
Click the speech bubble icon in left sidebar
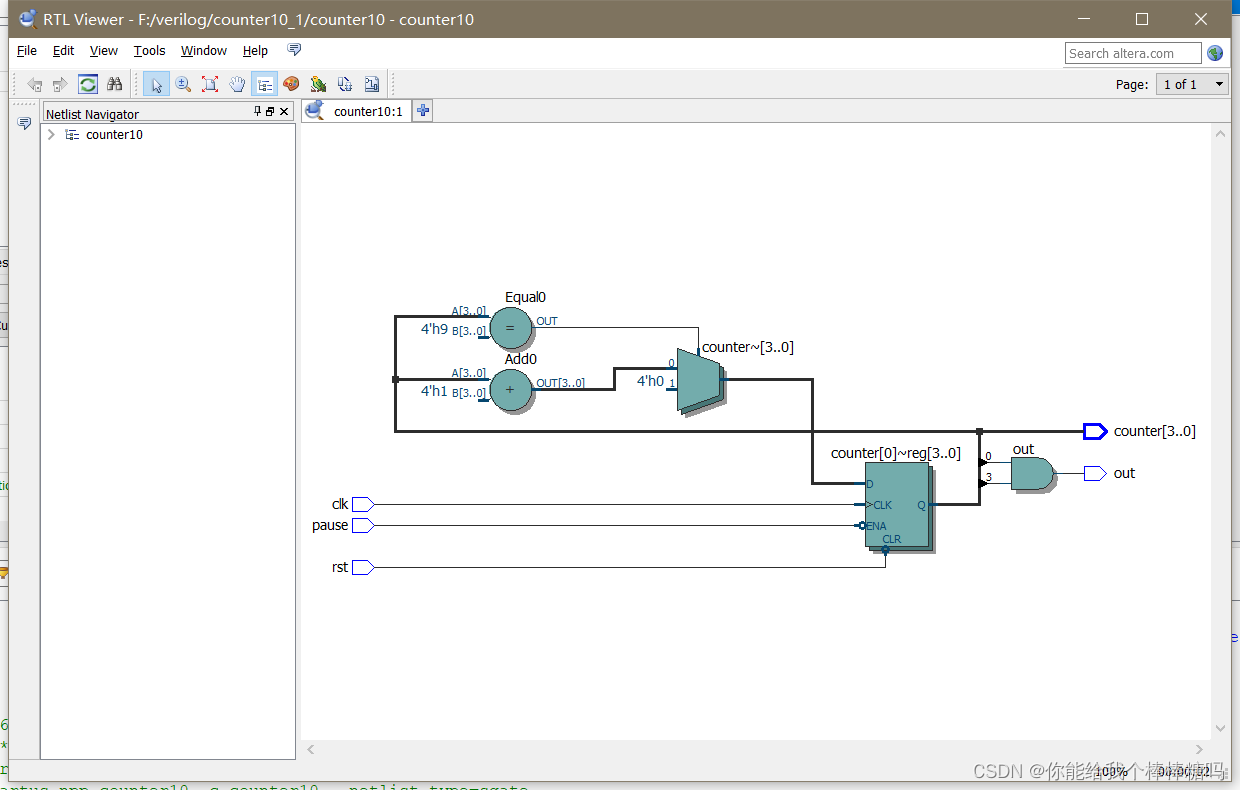[x=24, y=123]
